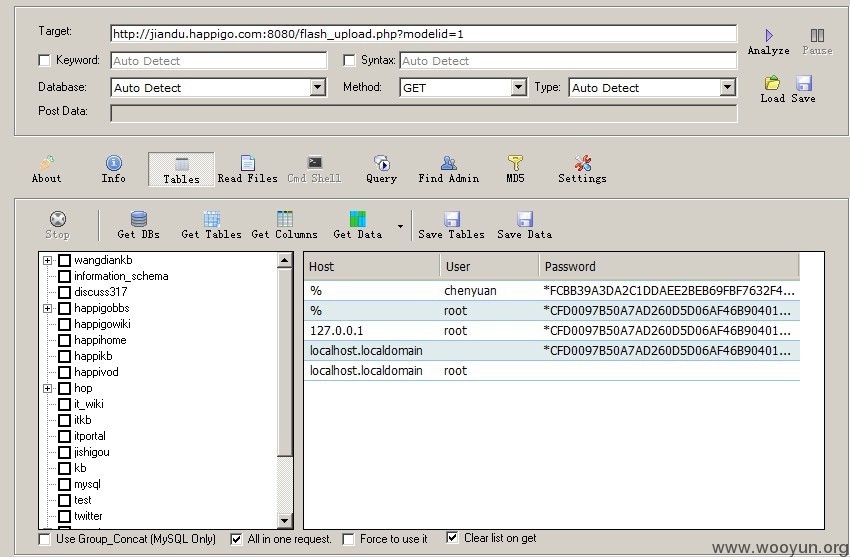The image size is (850, 557).
Task: Open the MD5 tool
Action: pyautogui.click(x=515, y=170)
